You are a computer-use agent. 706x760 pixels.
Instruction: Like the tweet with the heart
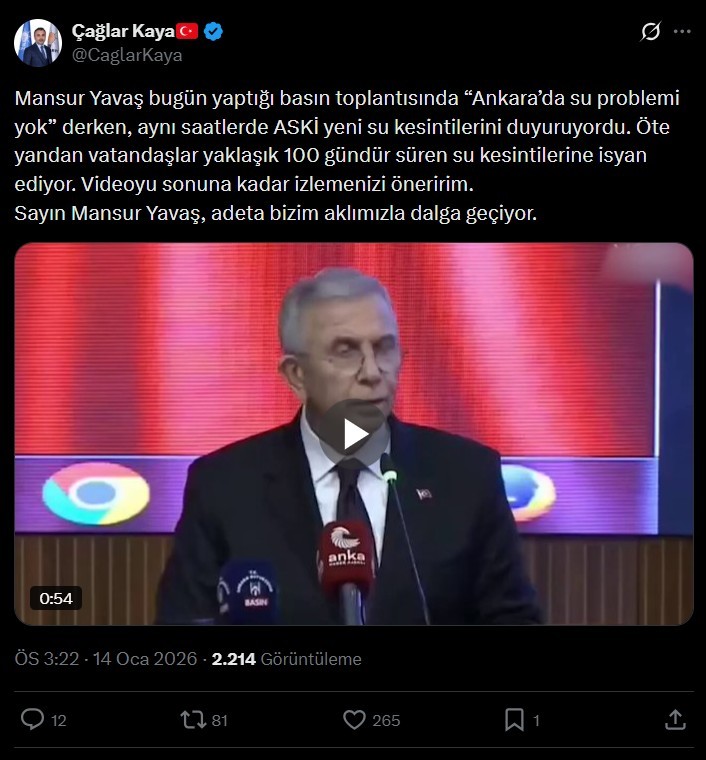354,719
